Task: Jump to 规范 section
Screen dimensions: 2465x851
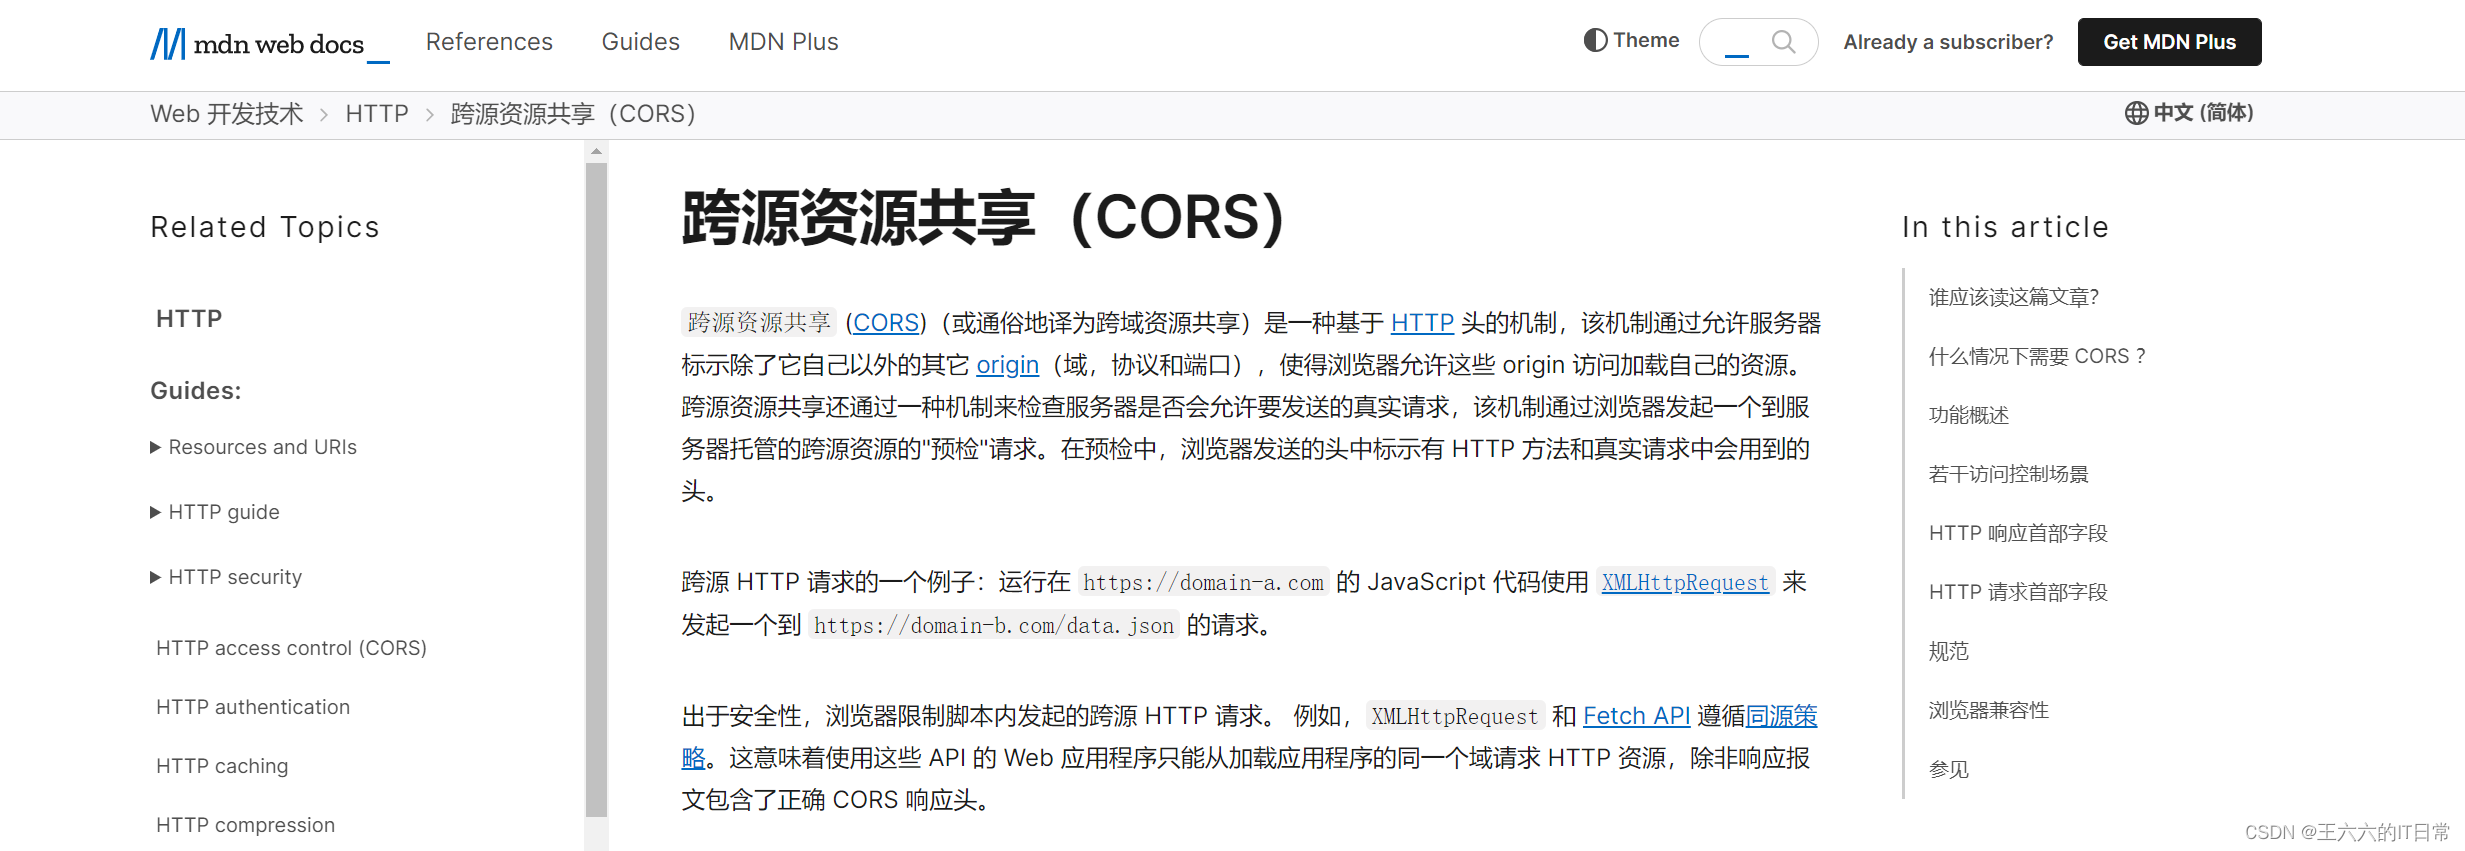Action: [x=1949, y=651]
